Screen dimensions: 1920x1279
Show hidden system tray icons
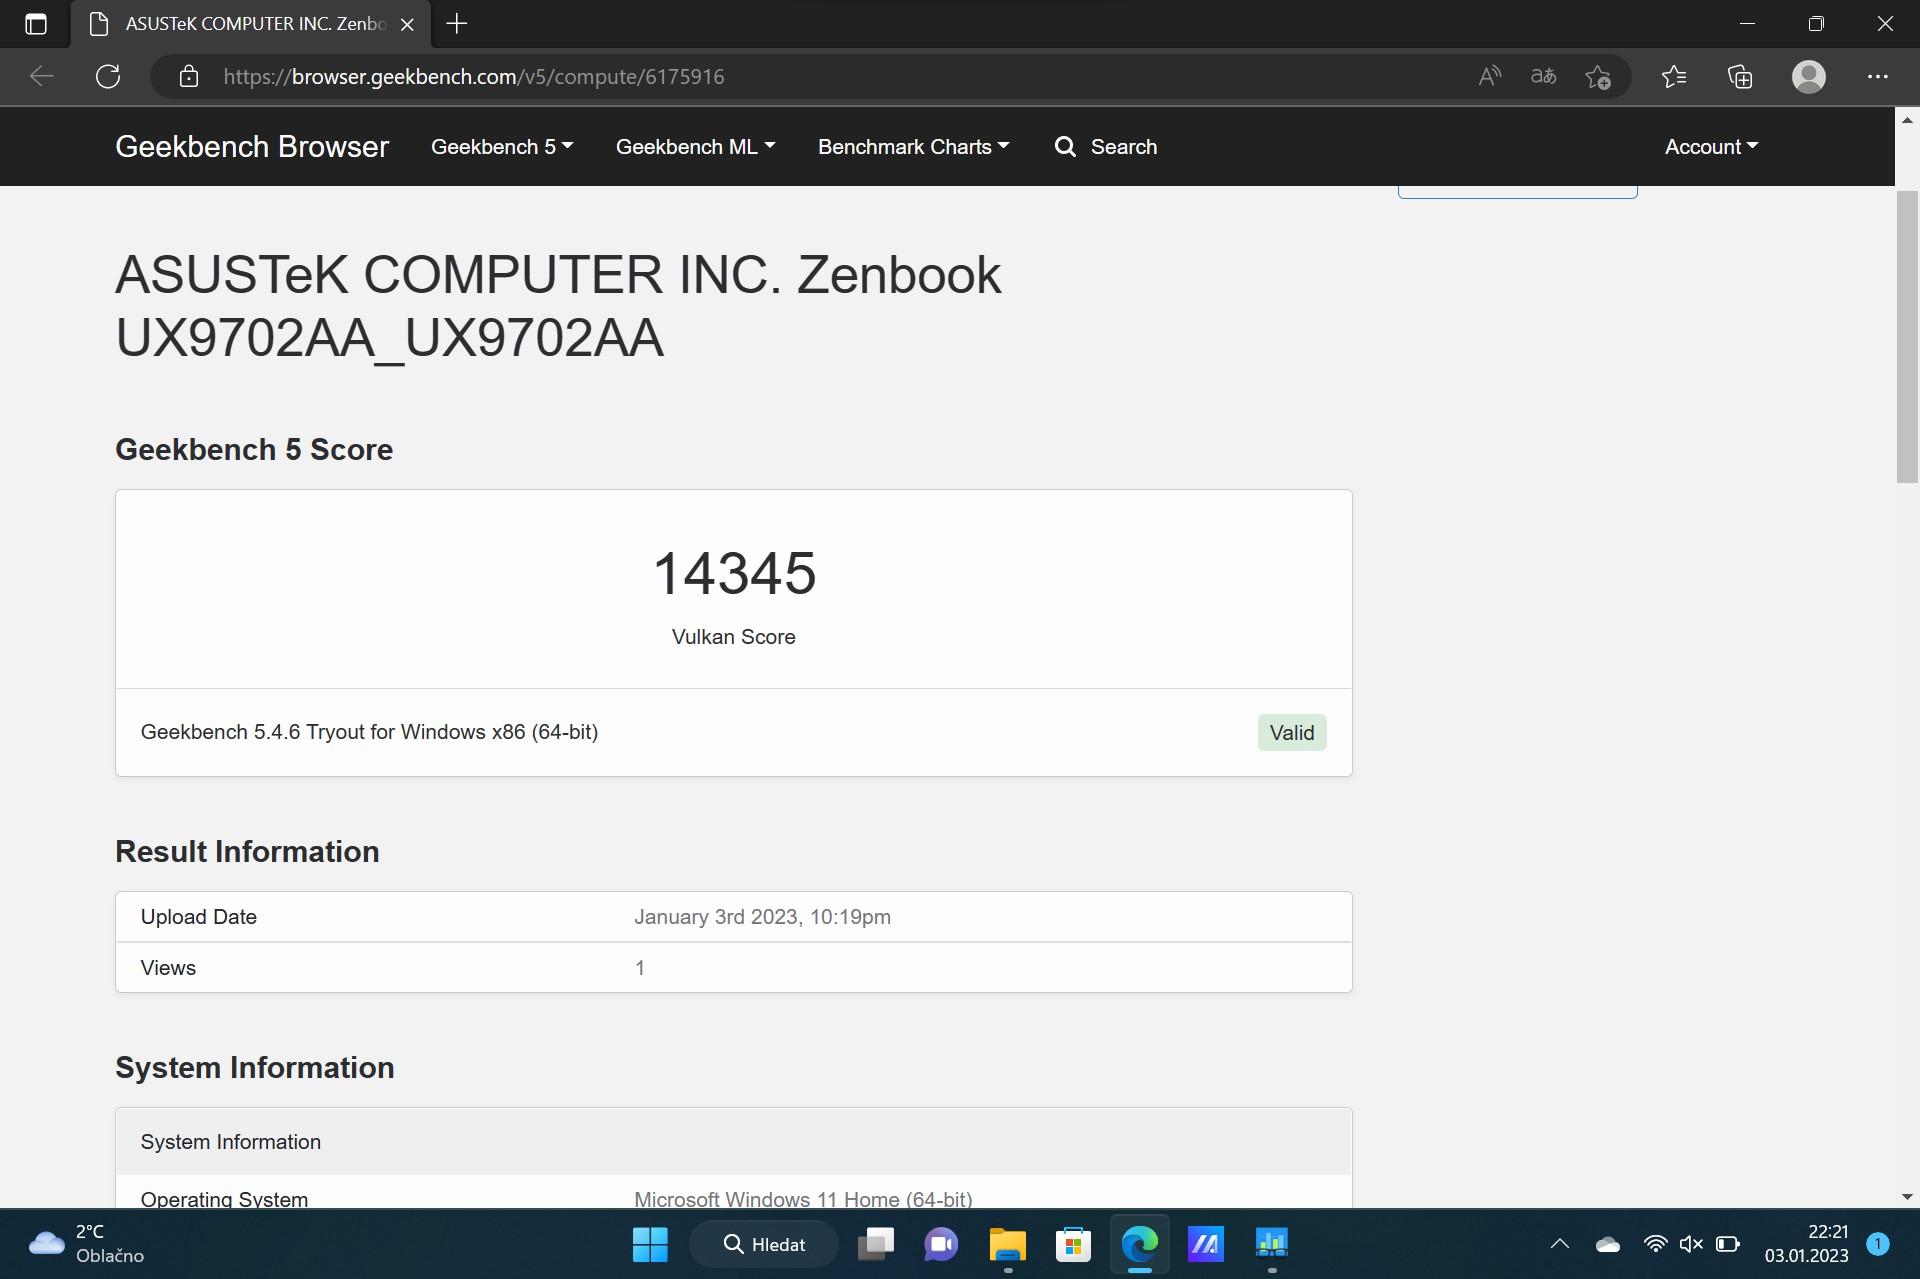pyautogui.click(x=1559, y=1244)
